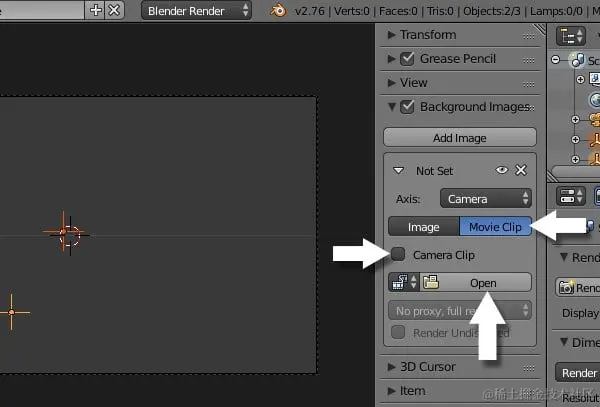Click the Blender logo icon in the header
The image size is (600, 407).
point(279,11)
